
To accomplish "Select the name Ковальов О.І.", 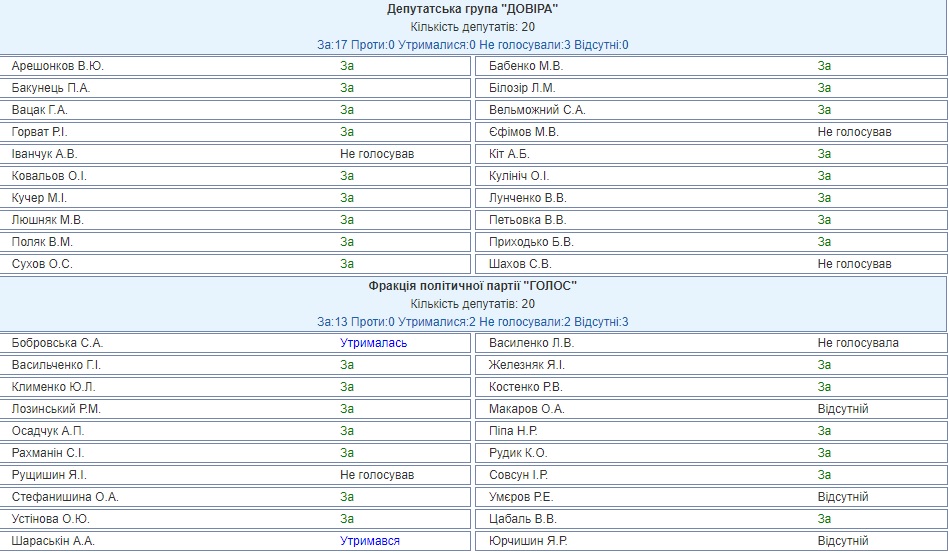I will click(49, 176).
